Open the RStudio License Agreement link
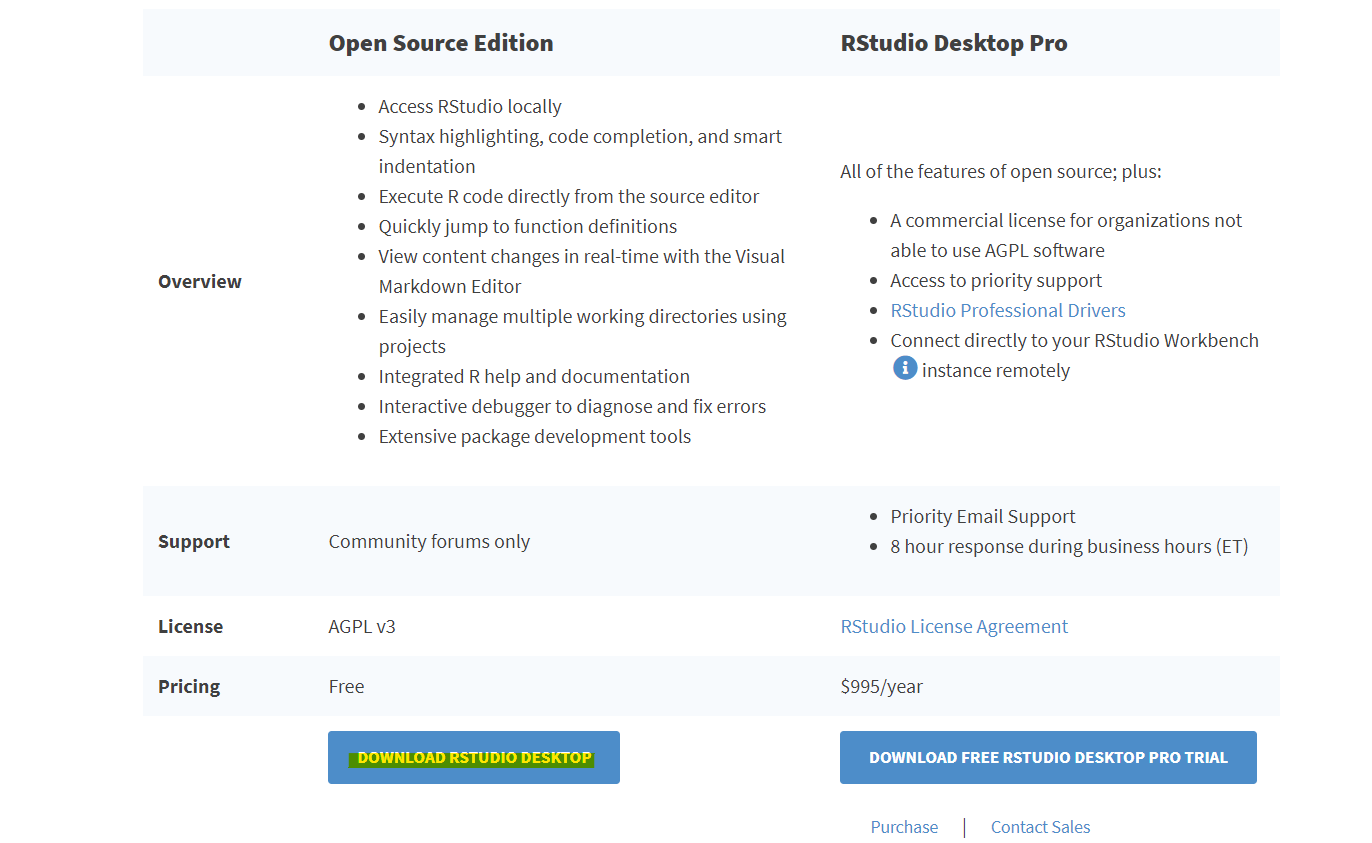The width and height of the screenshot is (1372, 843). point(954,626)
